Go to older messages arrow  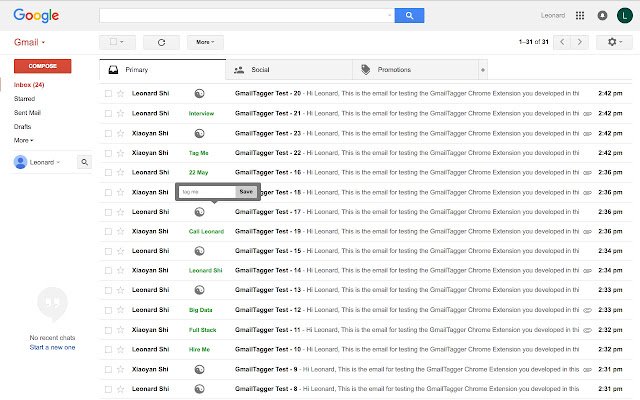tap(580, 42)
